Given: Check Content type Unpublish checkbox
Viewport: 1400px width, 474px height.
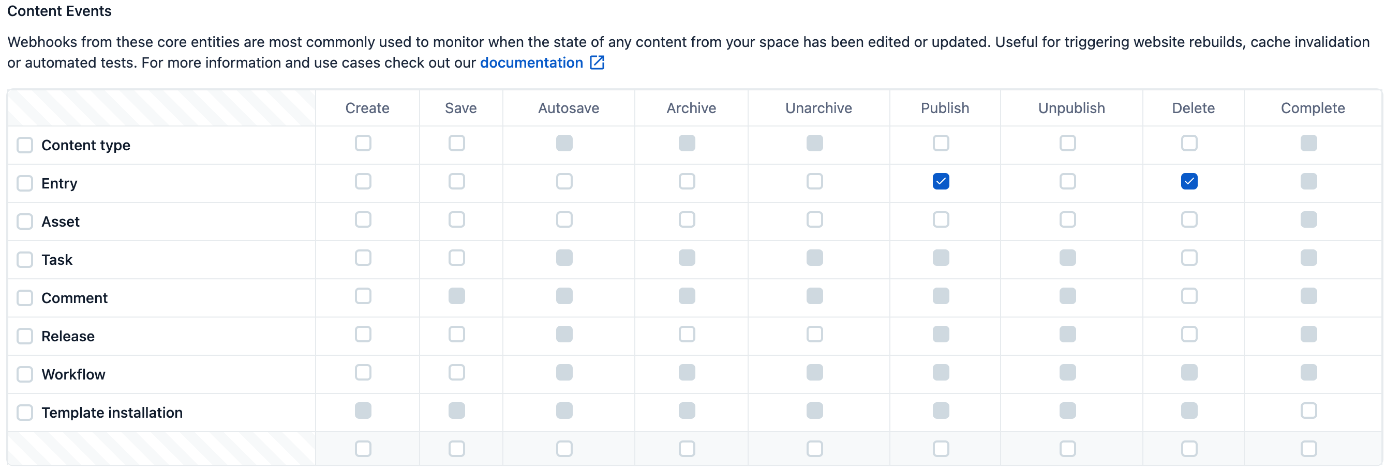Looking at the screenshot, I should (1068, 143).
